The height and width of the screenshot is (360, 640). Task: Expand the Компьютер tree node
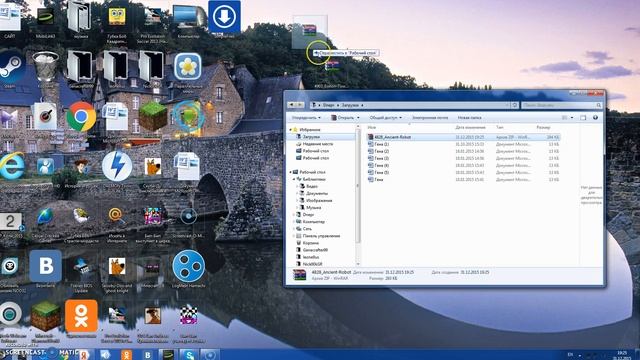(x=294, y=222)
